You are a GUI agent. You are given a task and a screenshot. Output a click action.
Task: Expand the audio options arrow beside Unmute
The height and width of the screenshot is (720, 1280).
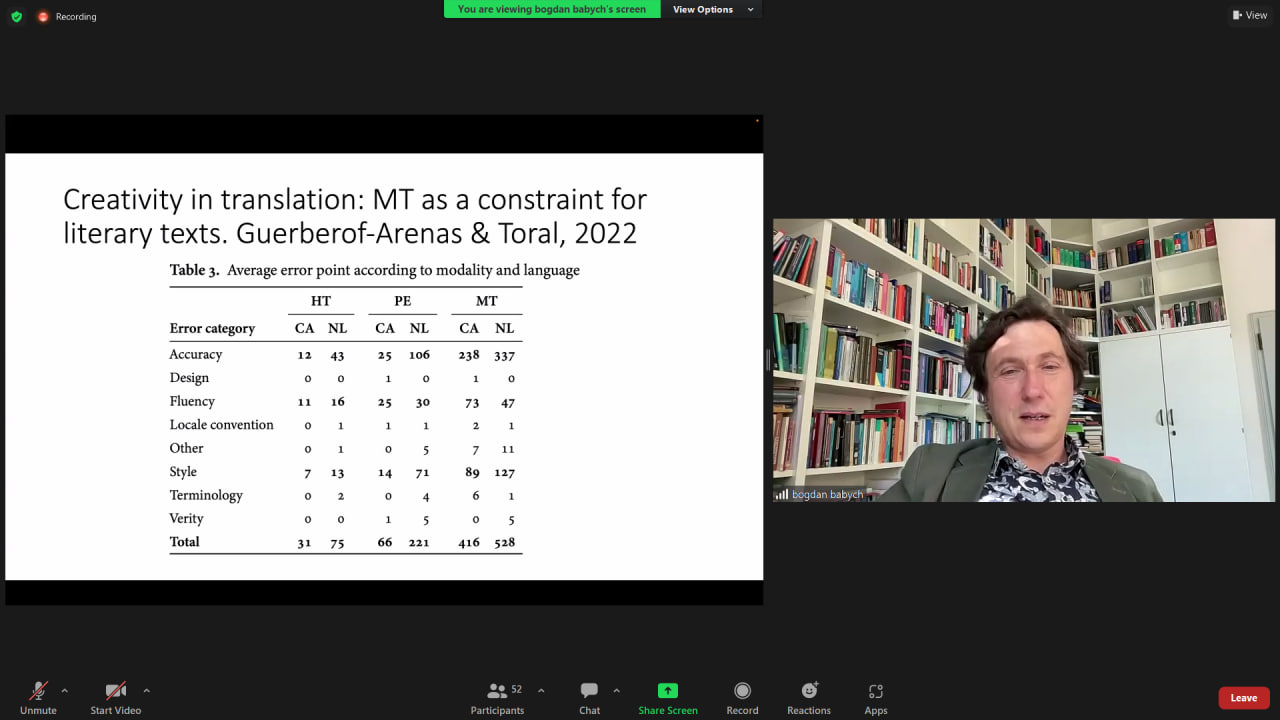(65, 690)
